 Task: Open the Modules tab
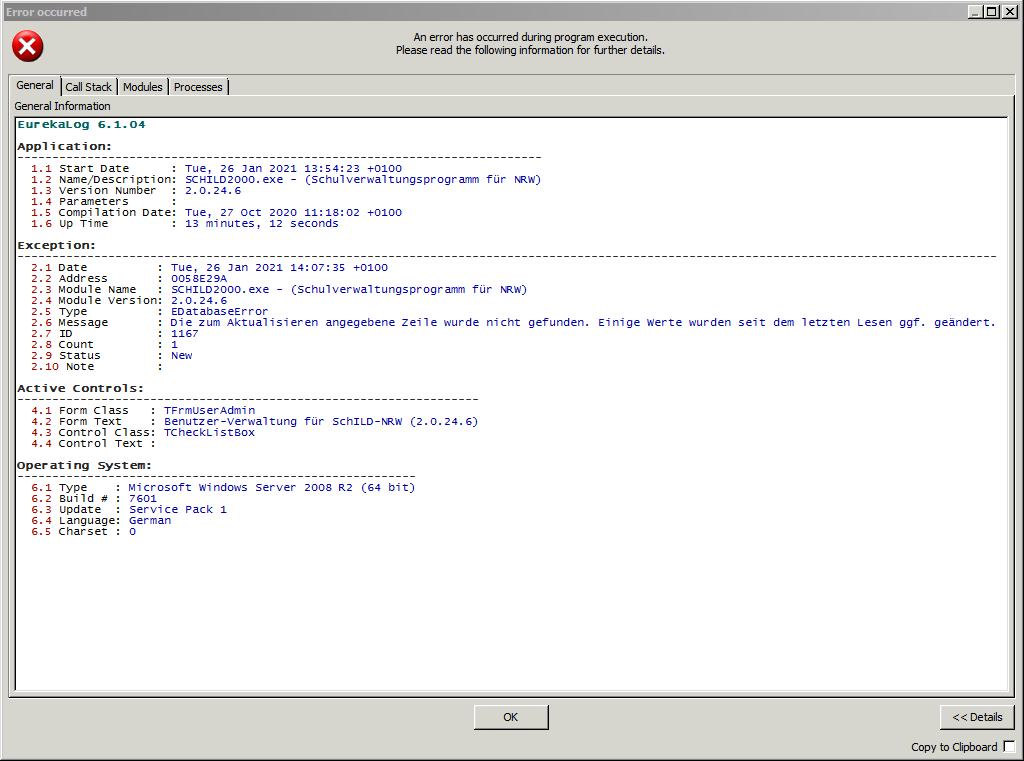(x=143, y=87)
